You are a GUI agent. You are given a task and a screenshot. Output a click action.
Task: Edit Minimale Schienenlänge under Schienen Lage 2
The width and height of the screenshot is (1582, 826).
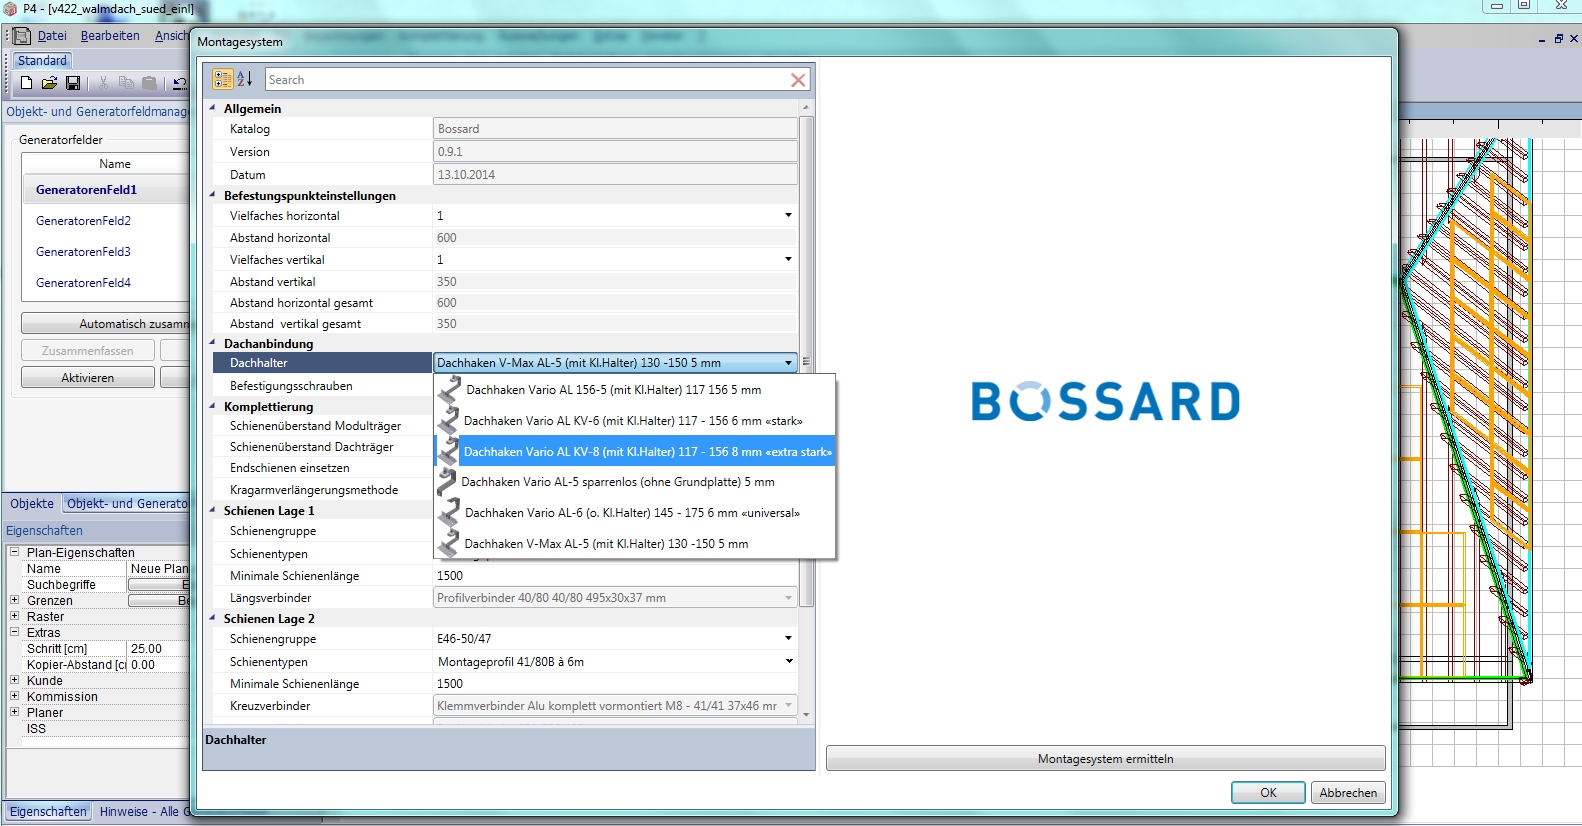tap(615, 684)
